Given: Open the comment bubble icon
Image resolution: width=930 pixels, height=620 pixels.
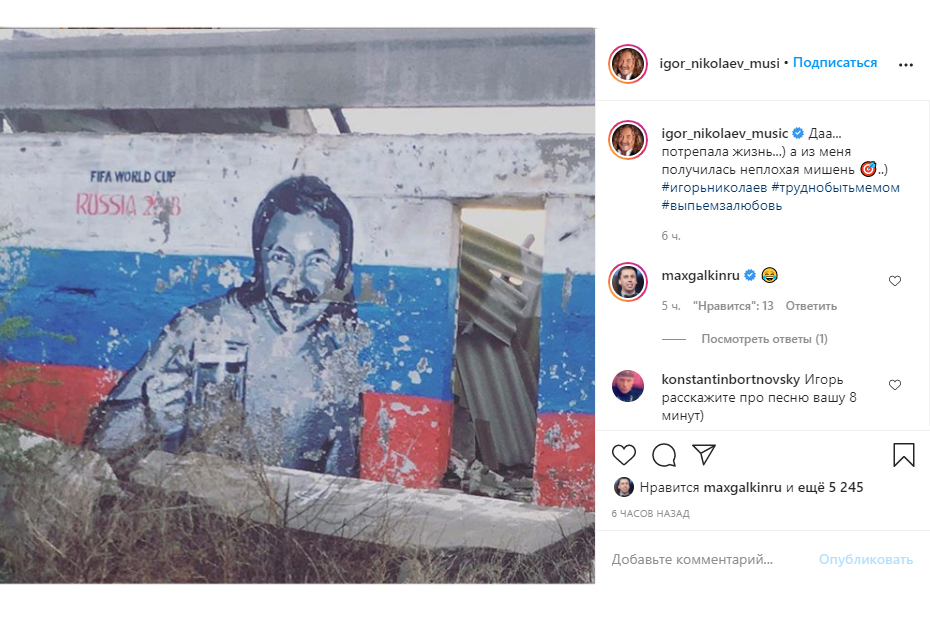Looking at the screenshot, I should 664,456.
